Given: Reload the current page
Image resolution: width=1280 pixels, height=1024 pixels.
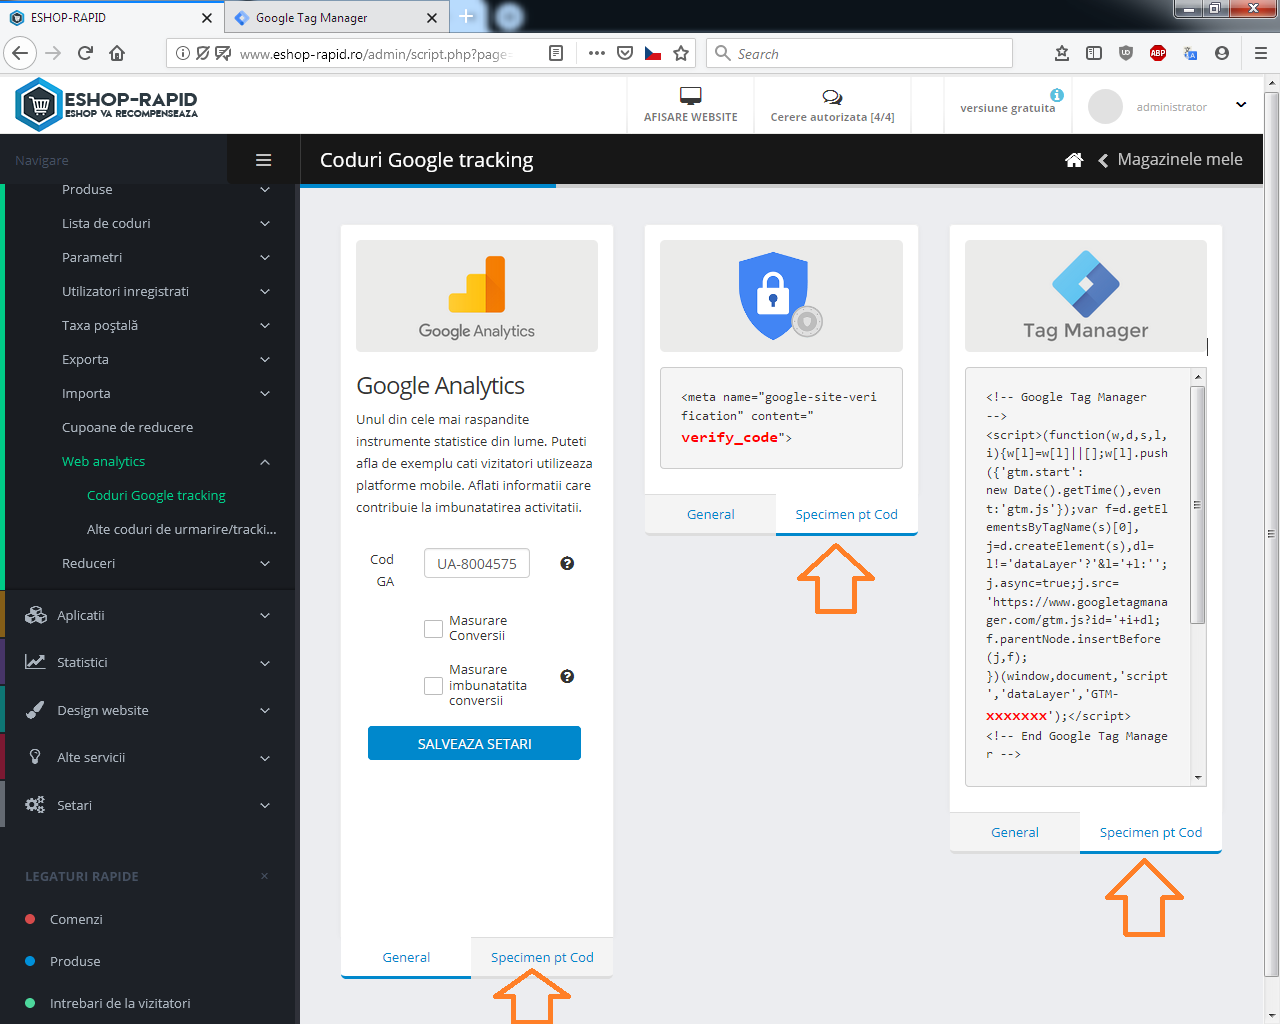Looking at the screenshot, I should 85,53.
